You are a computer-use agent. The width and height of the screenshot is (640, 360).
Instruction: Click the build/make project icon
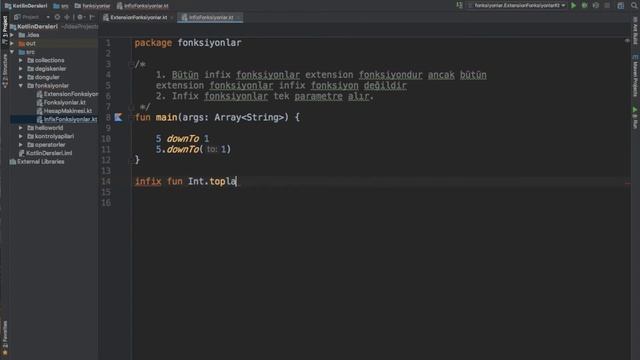pos(460,6)
